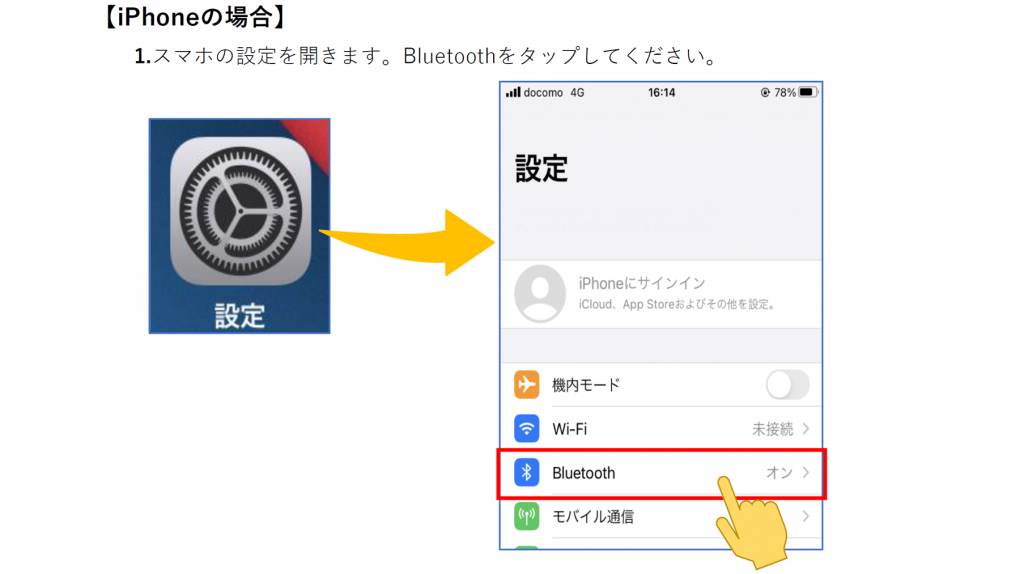The height and width of the screenshot is (574, 1024).
Task: Tap the profile avatar silhouette icon
Action: pos(539,294)
